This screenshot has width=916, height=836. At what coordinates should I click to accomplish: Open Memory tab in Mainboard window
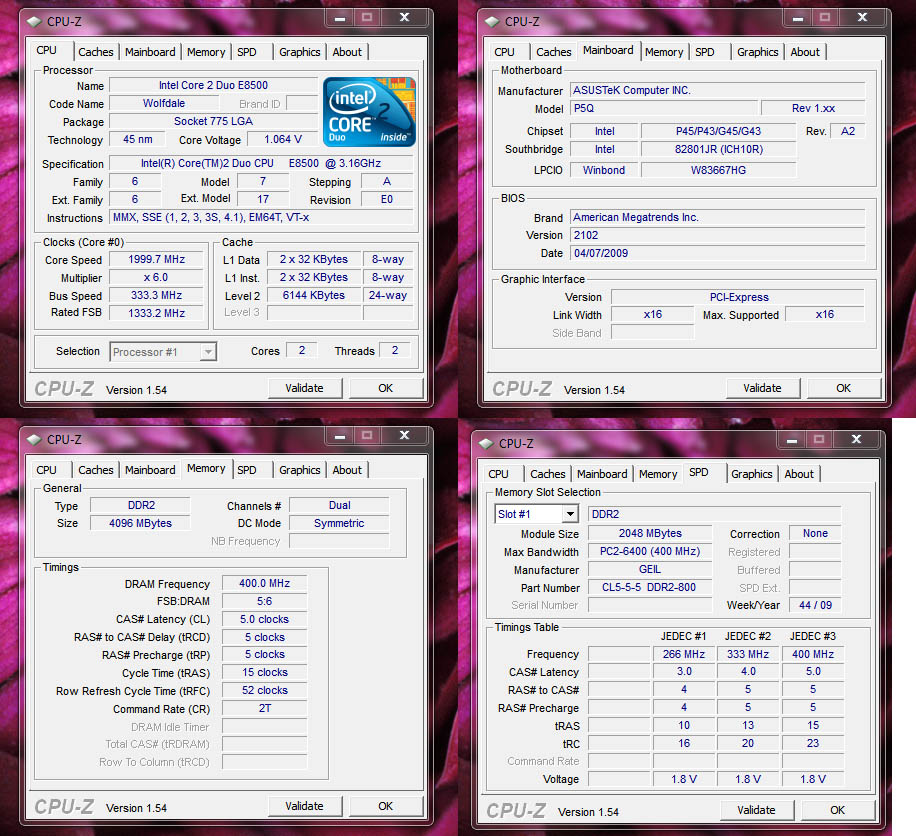(x=664, y=52)
